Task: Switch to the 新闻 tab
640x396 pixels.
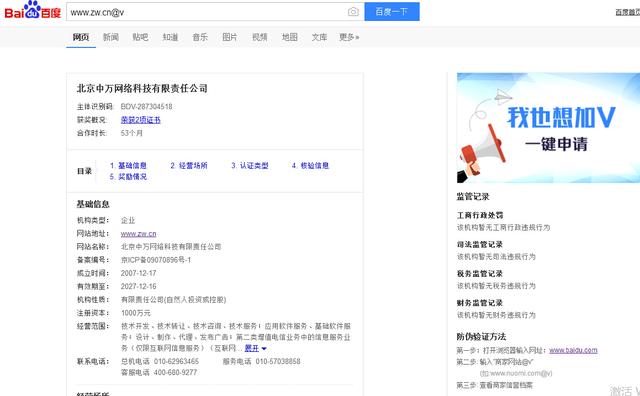Action: click(x=111, y=37)
